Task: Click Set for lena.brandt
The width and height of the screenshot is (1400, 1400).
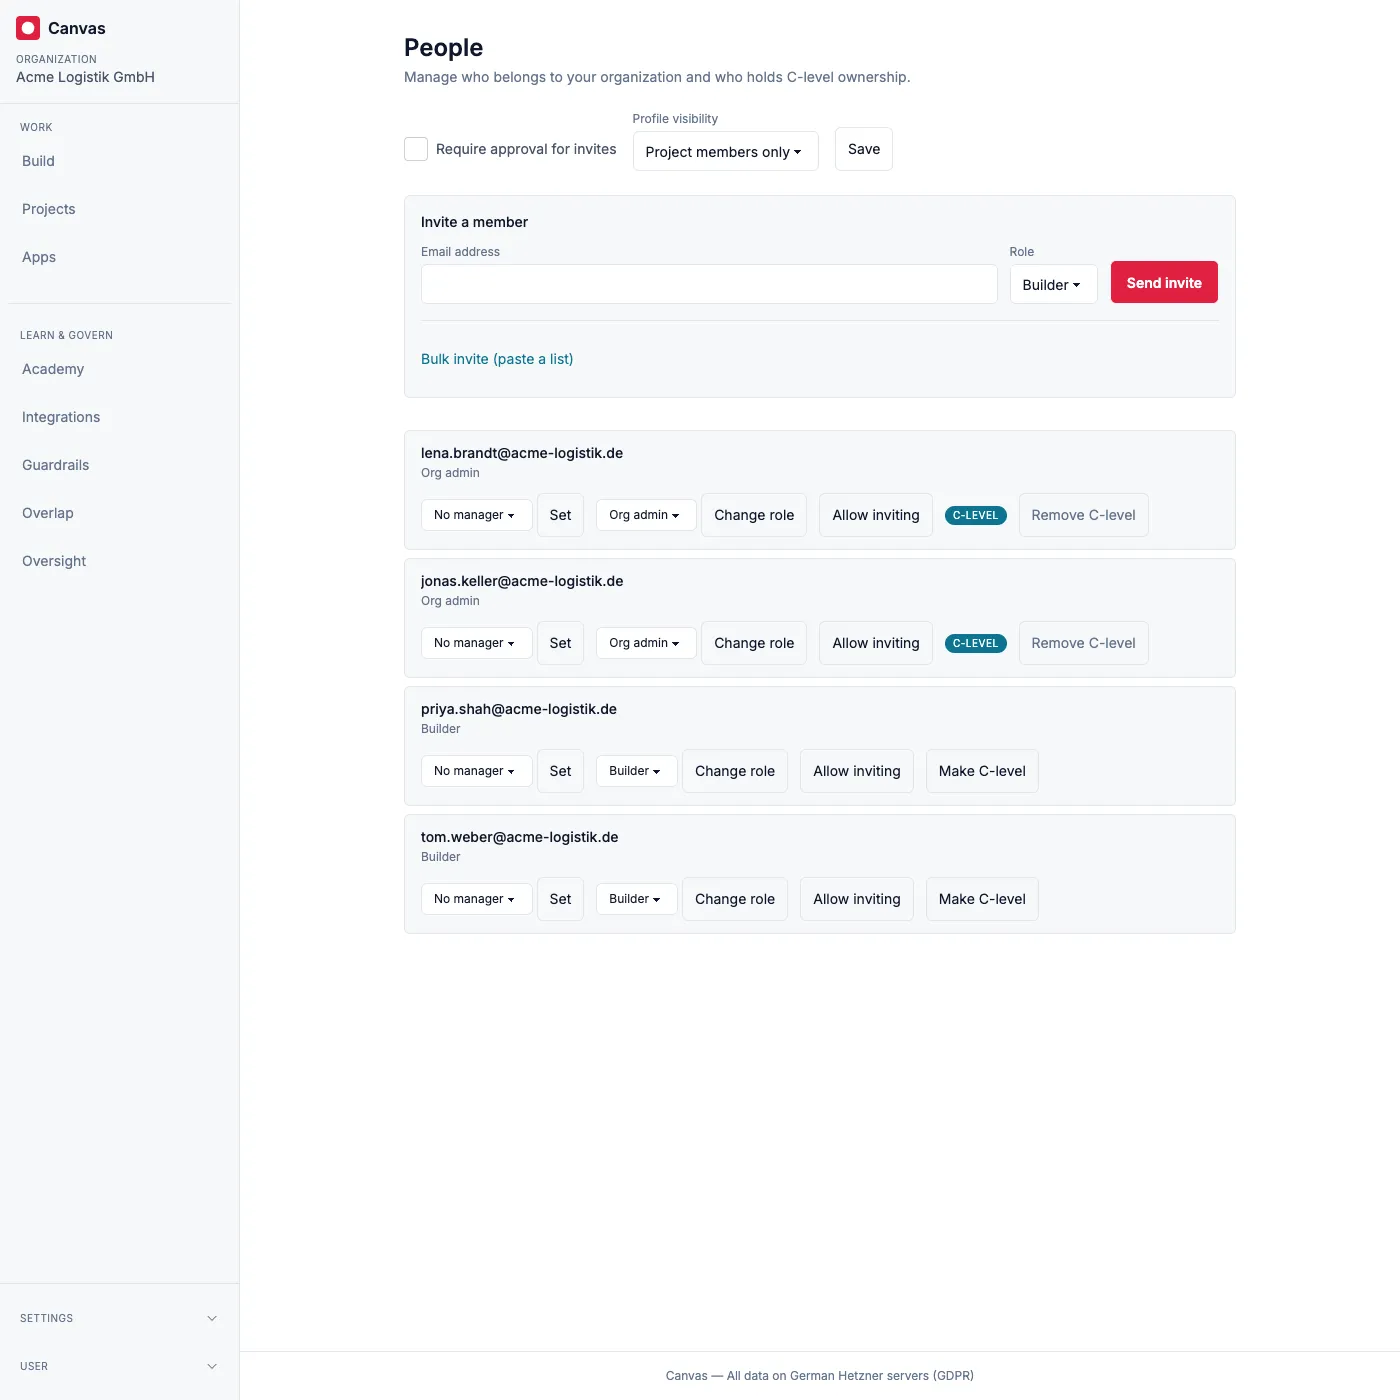Action: (560, 515)
